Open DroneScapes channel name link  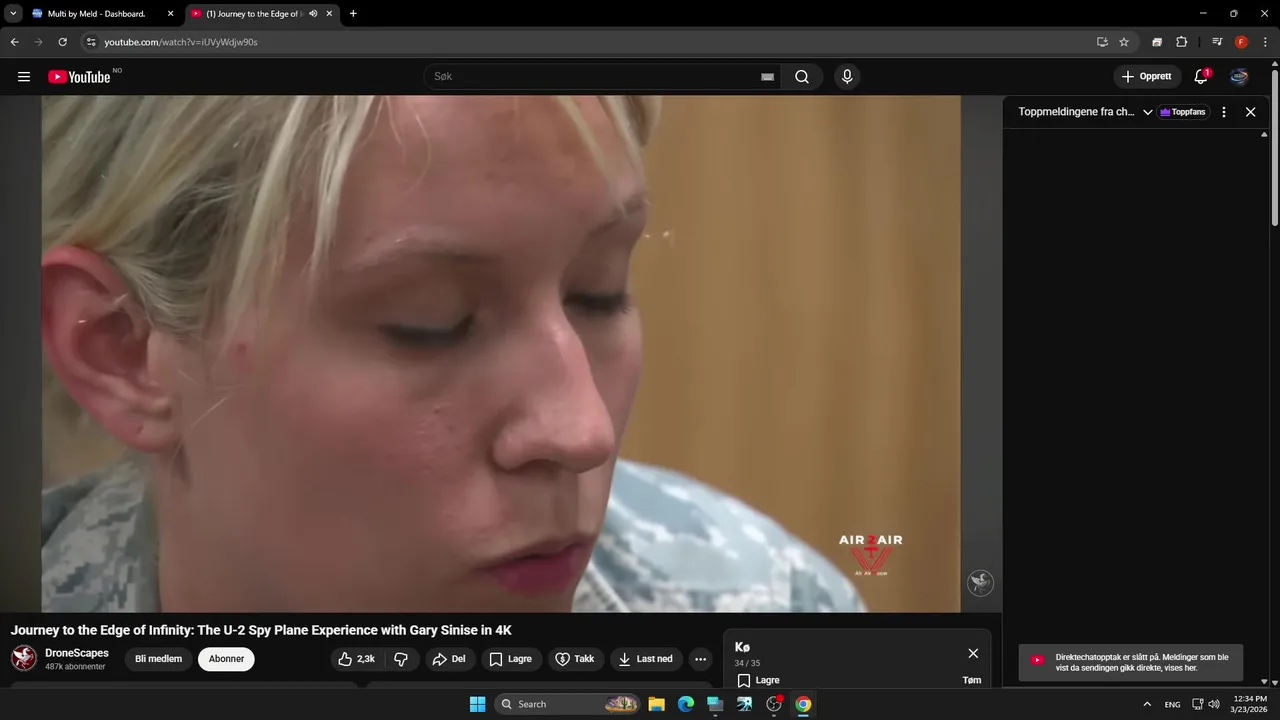[x=77, y=653]
